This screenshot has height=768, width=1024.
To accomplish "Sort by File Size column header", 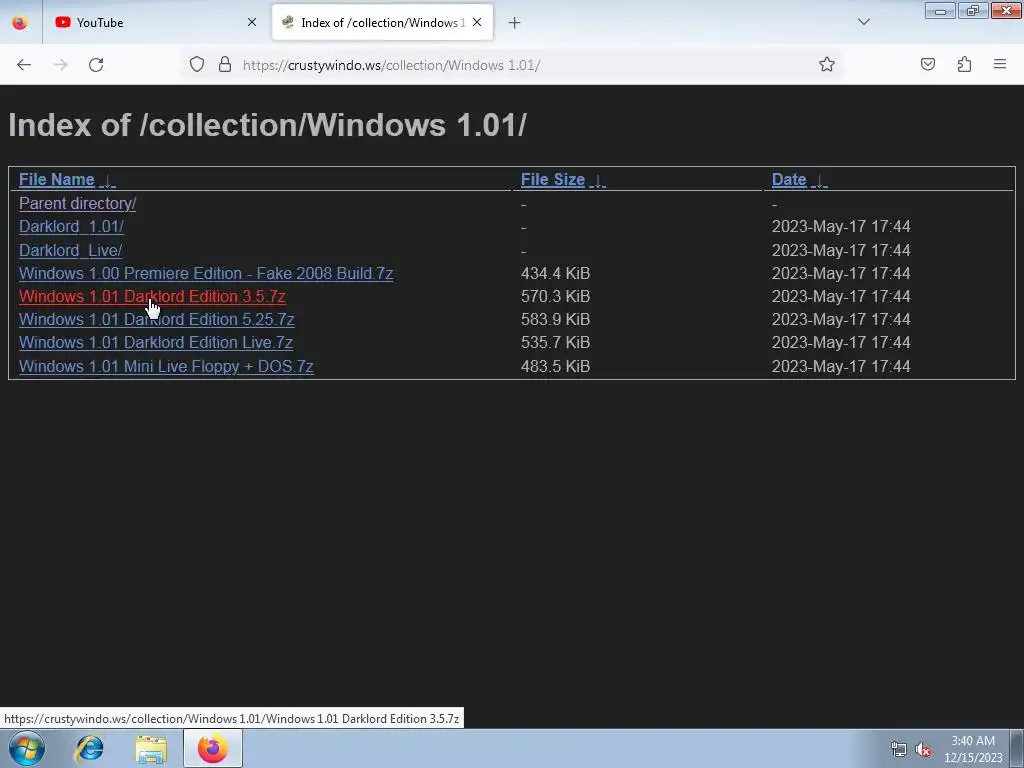I will (x=552, y=180).
